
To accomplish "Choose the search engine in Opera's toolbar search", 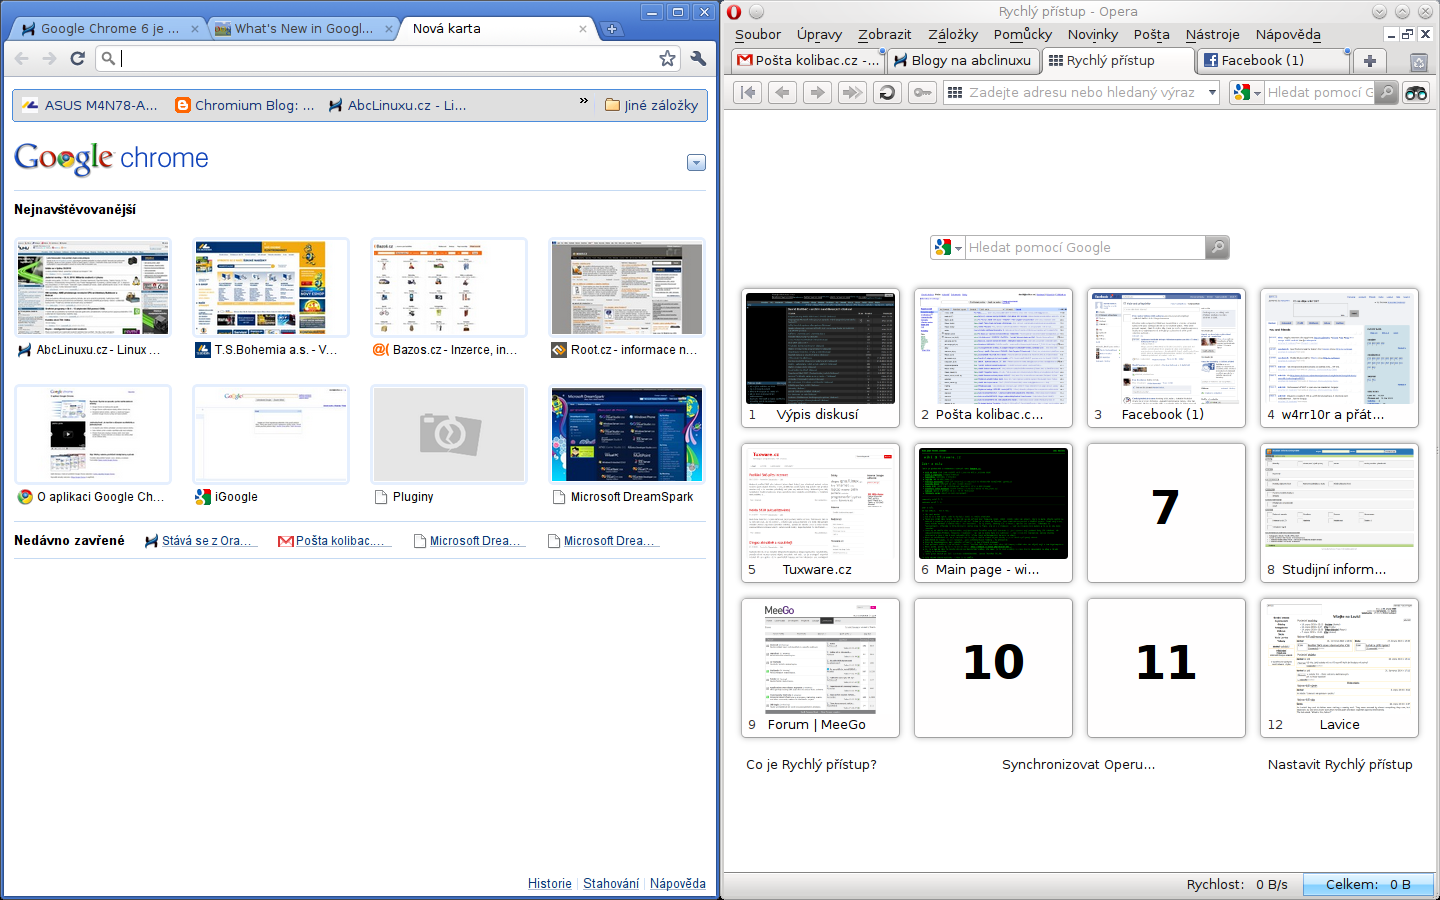I will click(x=1247, y=93).
